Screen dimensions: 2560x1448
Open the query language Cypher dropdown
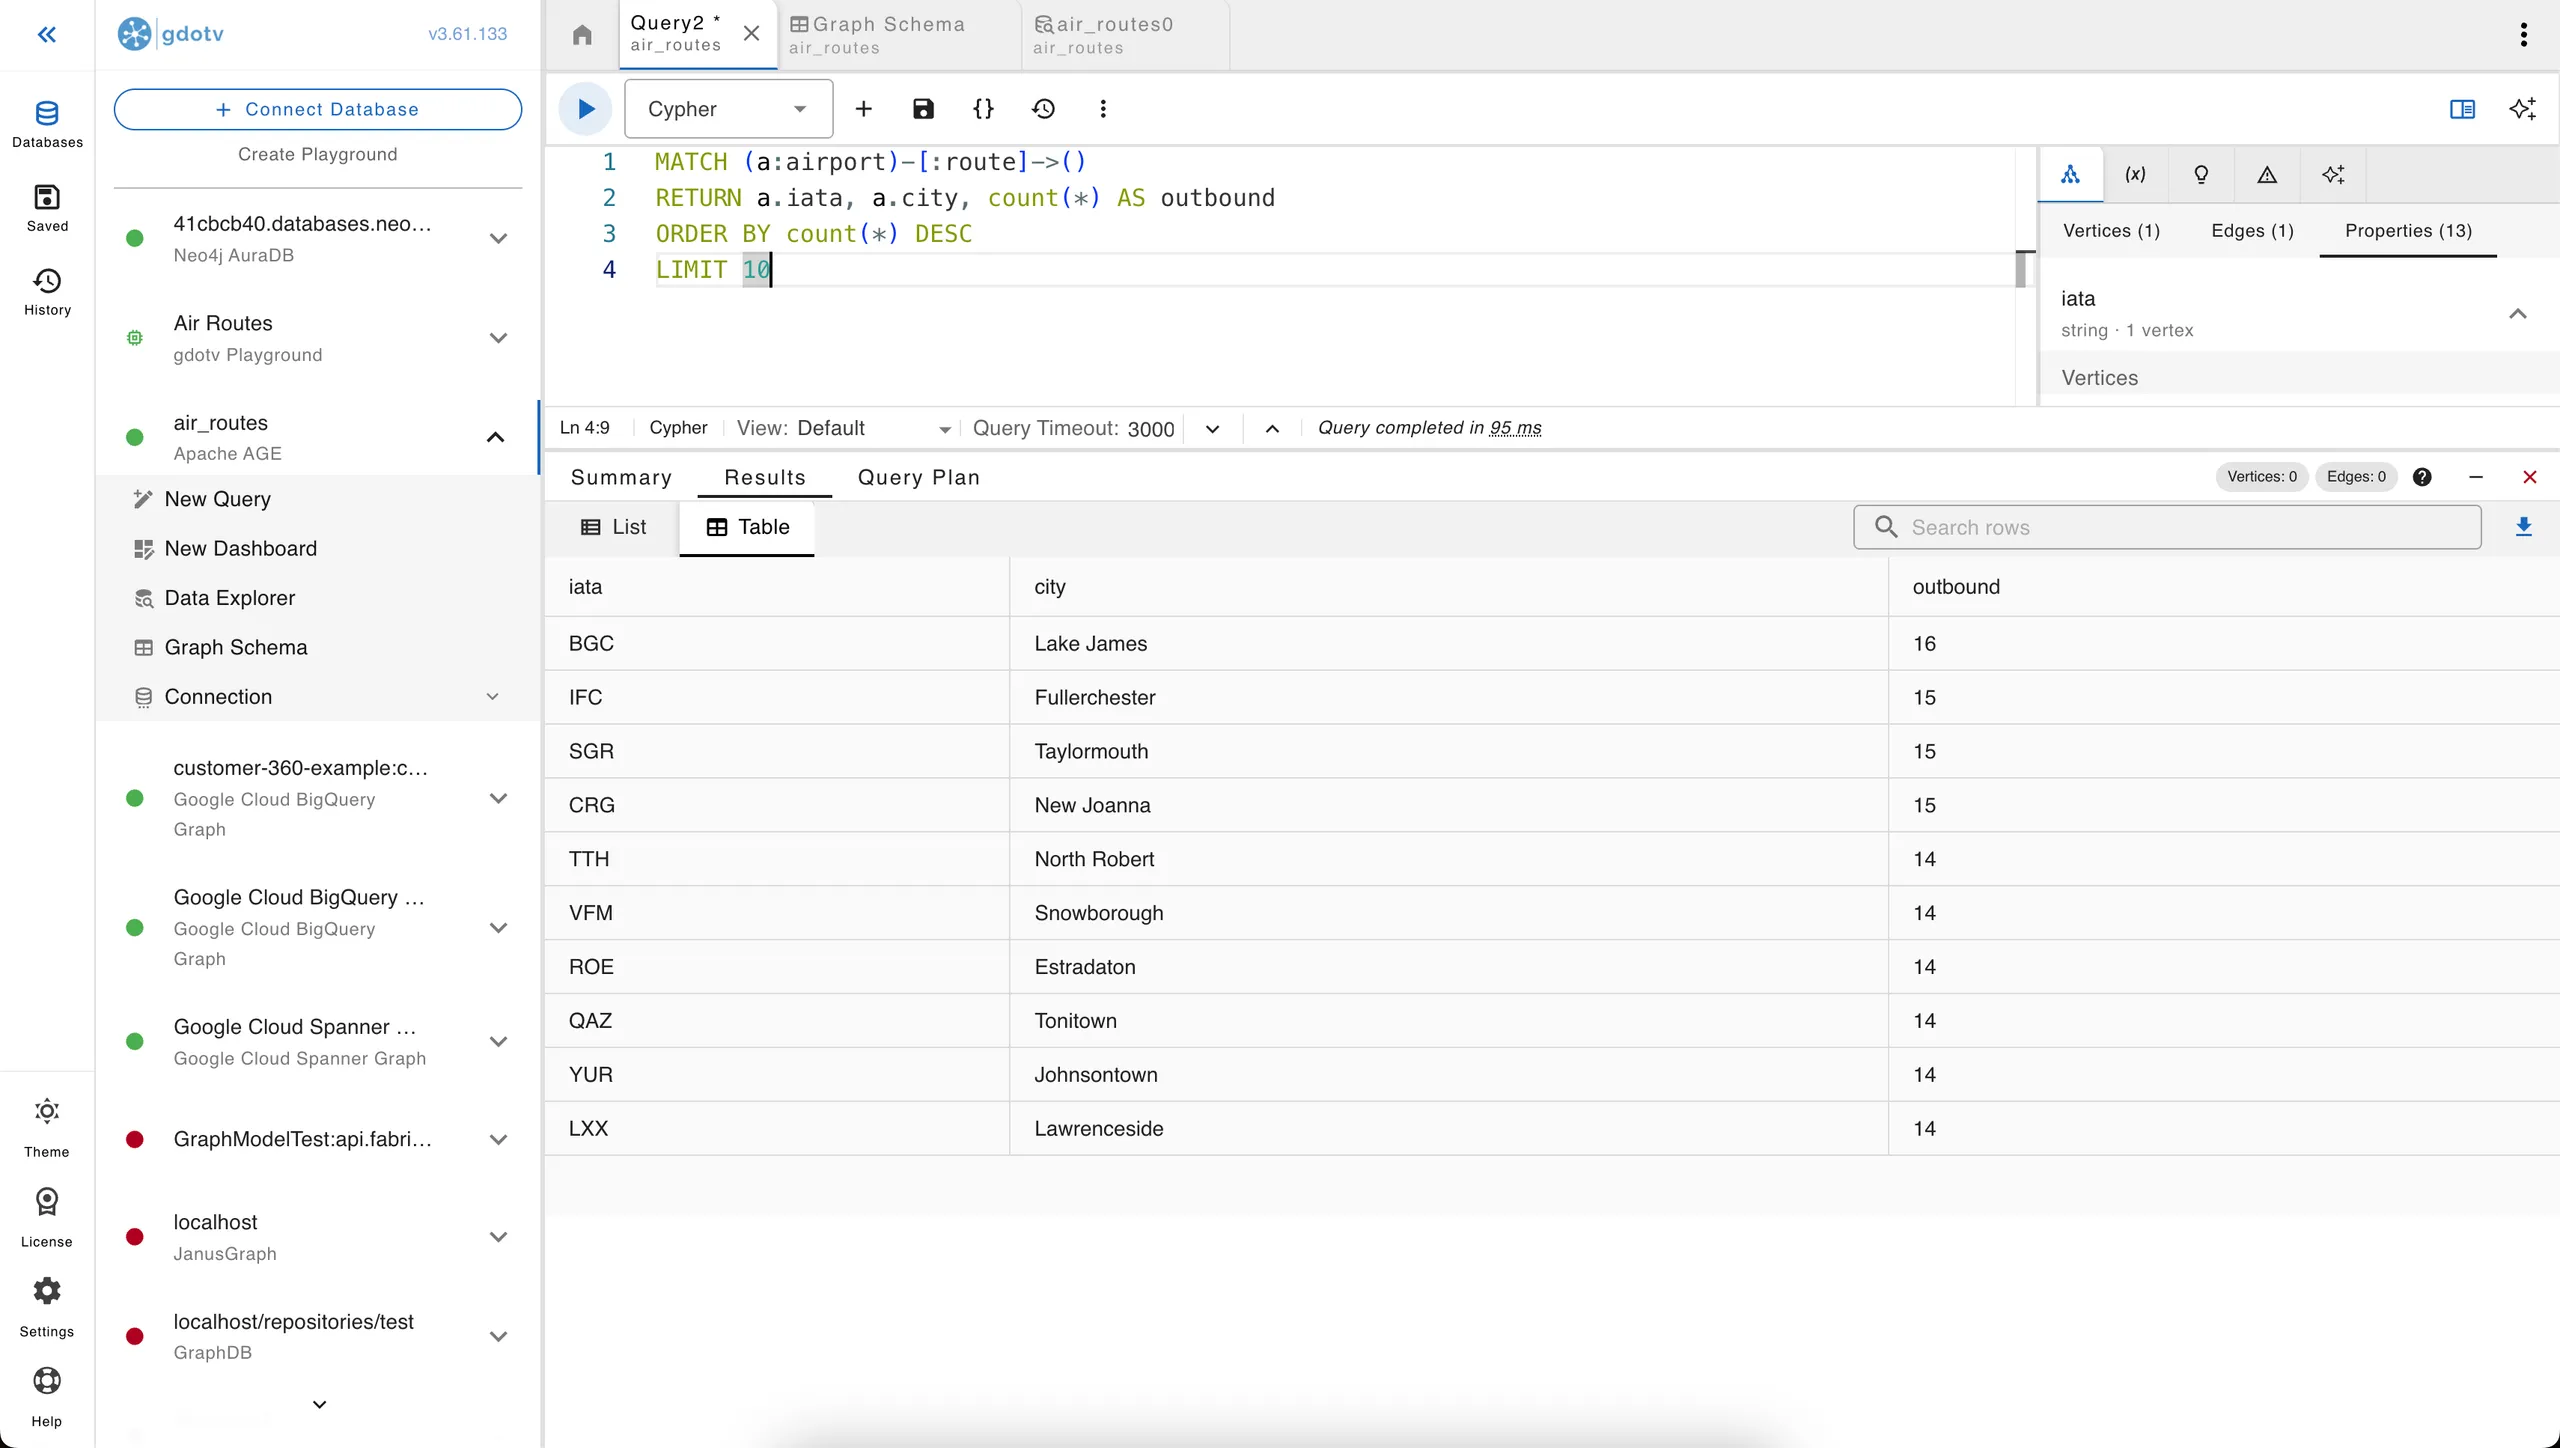pyautogui.click(x=728, y=109)
